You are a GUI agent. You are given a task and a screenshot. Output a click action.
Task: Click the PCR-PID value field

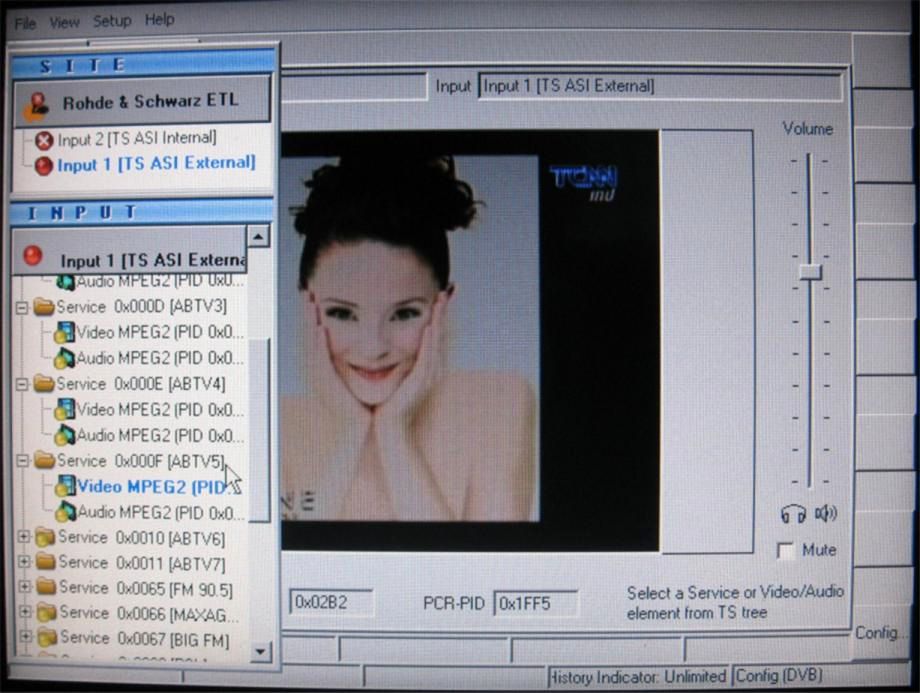tap(535, 603)
